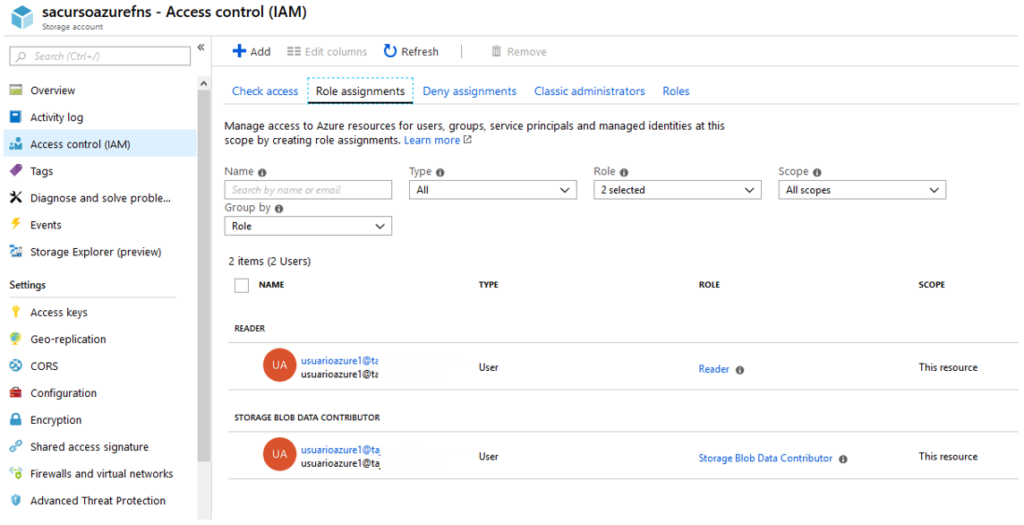
Task: Click Search by name or email field
Action: pos(308,190)
